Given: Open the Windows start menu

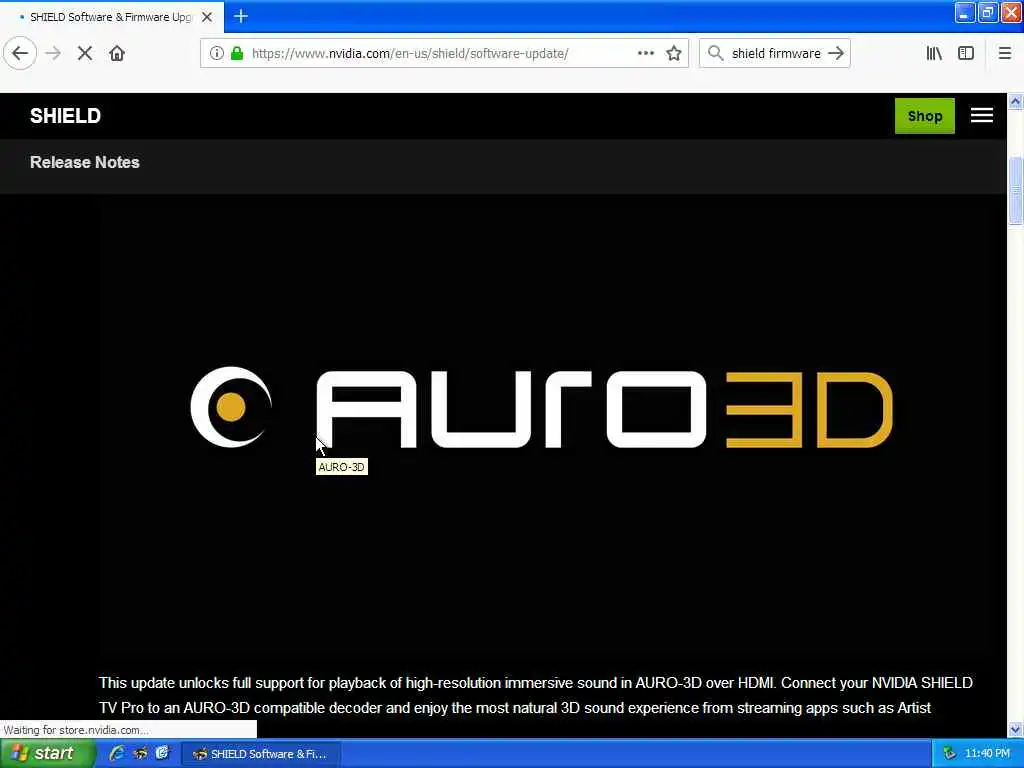Looking at the screenshot, I should (x=47, y=754).
